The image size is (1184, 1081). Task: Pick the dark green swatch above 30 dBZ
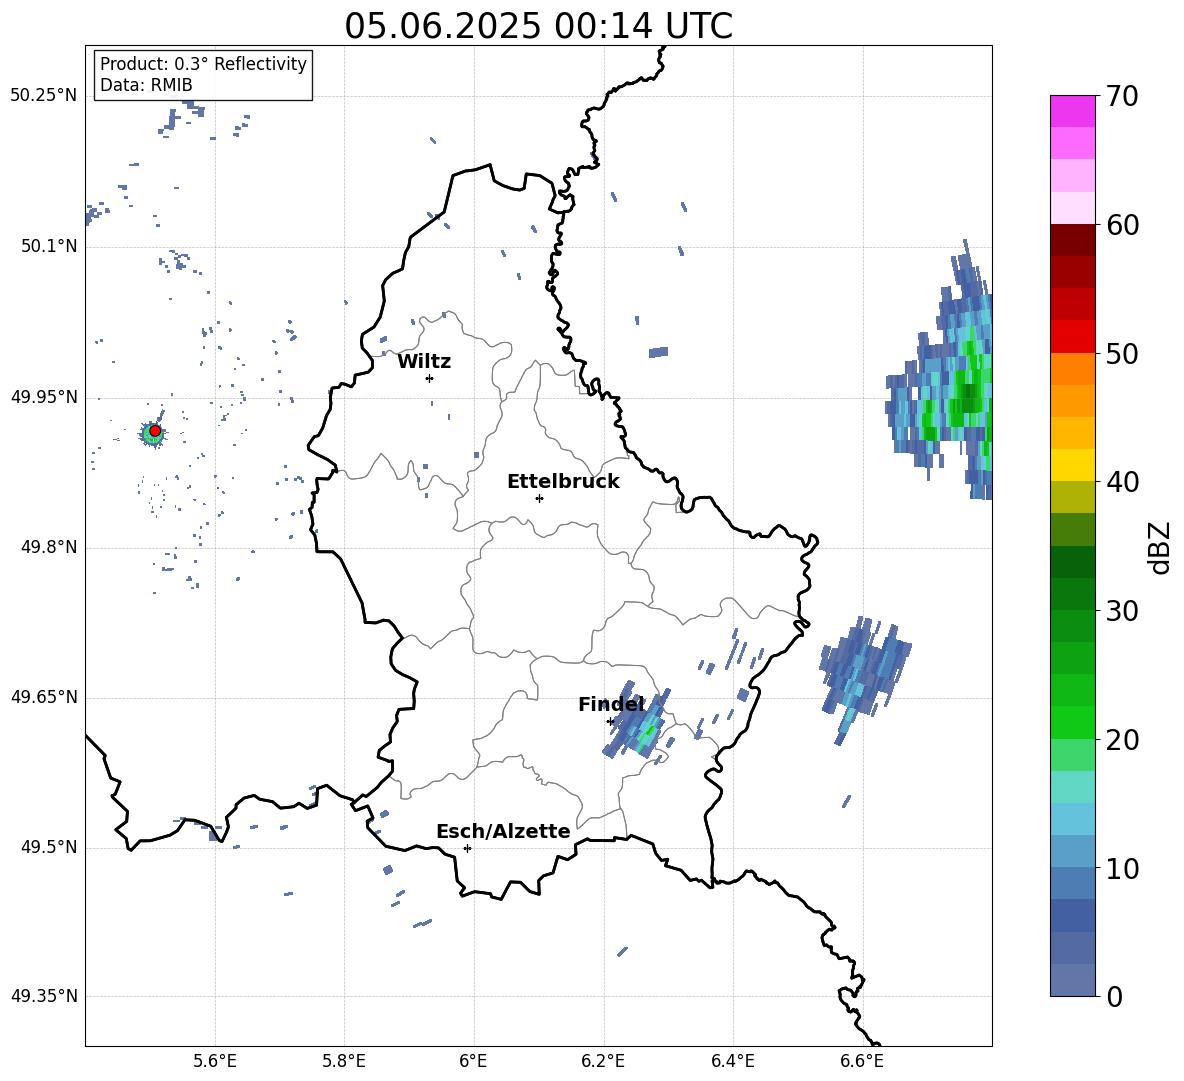coord(1072,594)
